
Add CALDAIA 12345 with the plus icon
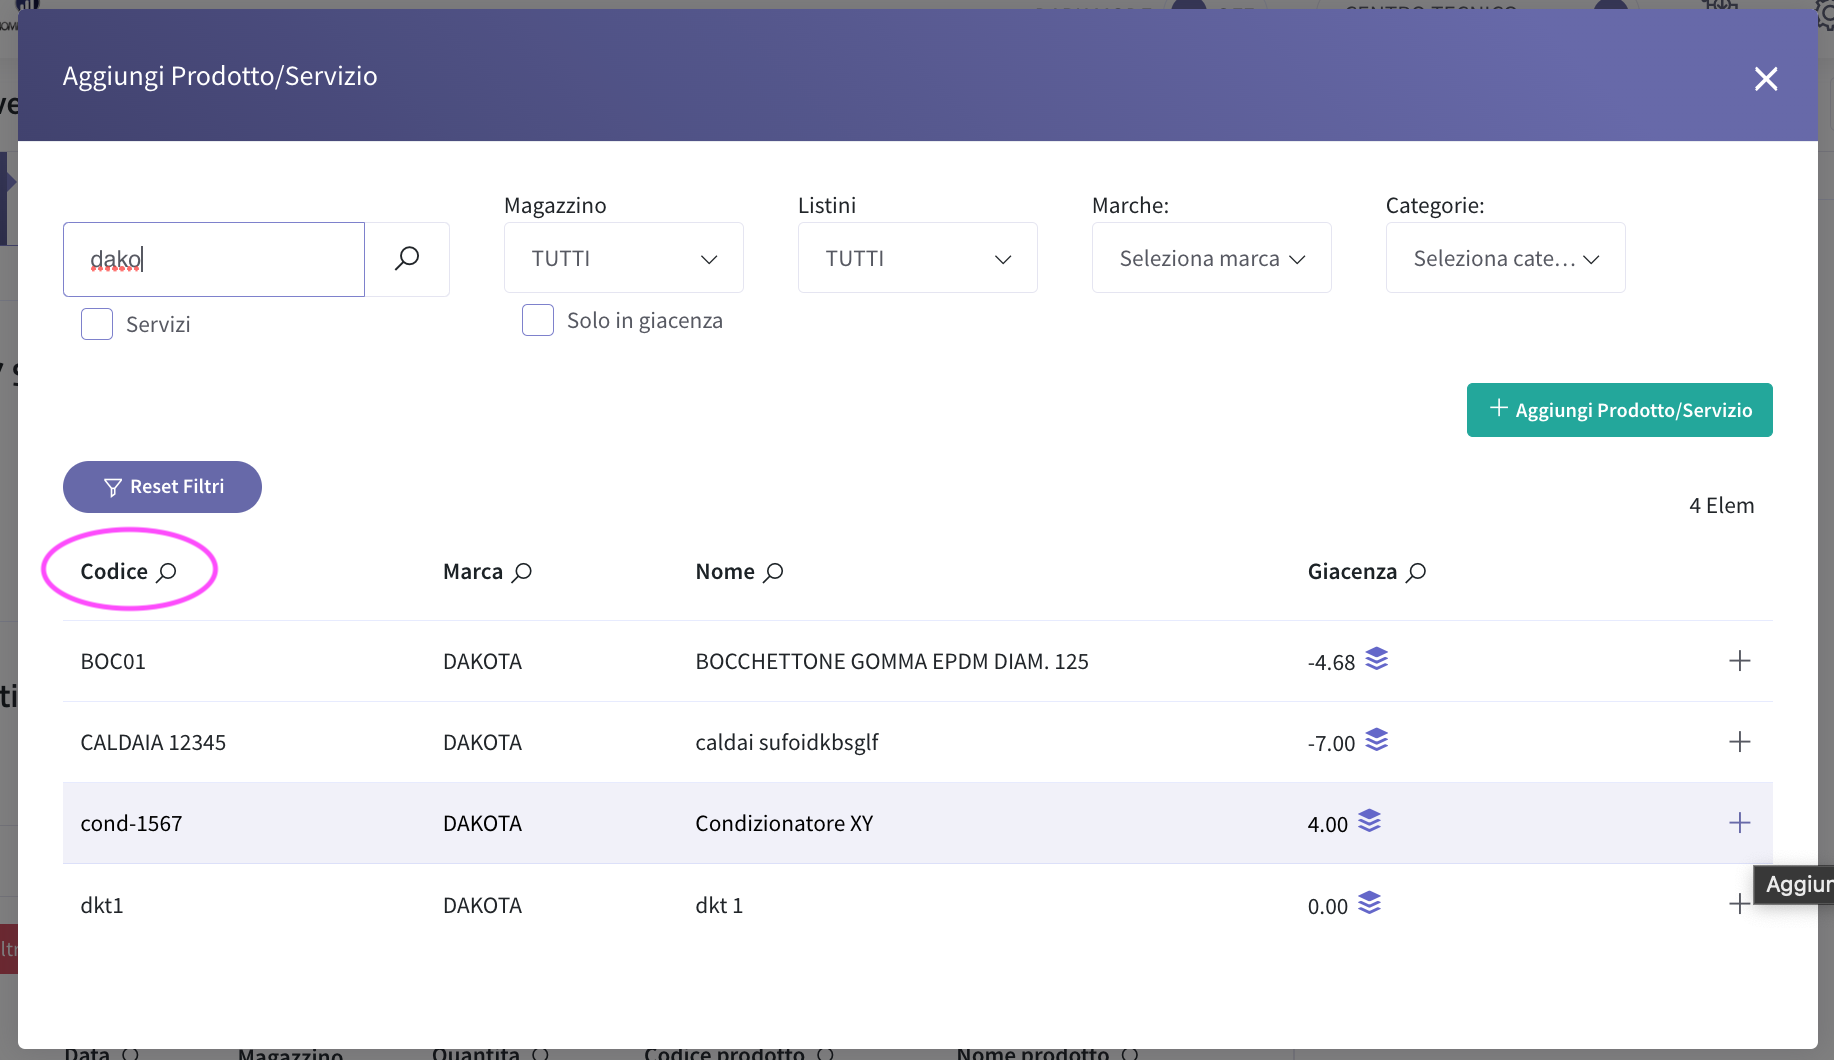point(1740,742)
